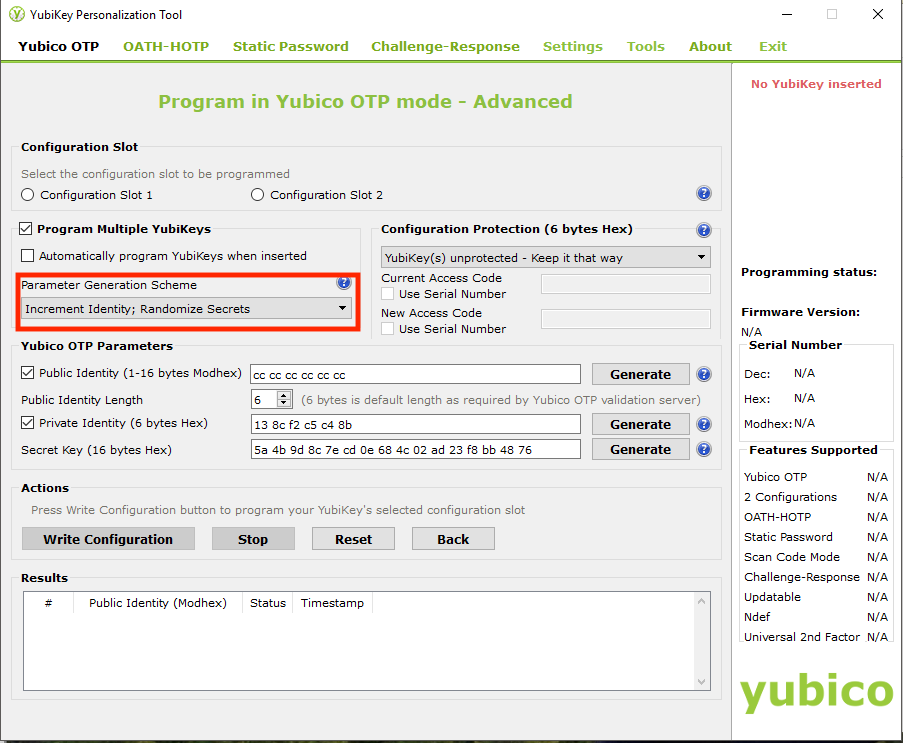Open help for Configuration Protection section
Screen dimensions: 903x743
703,230
